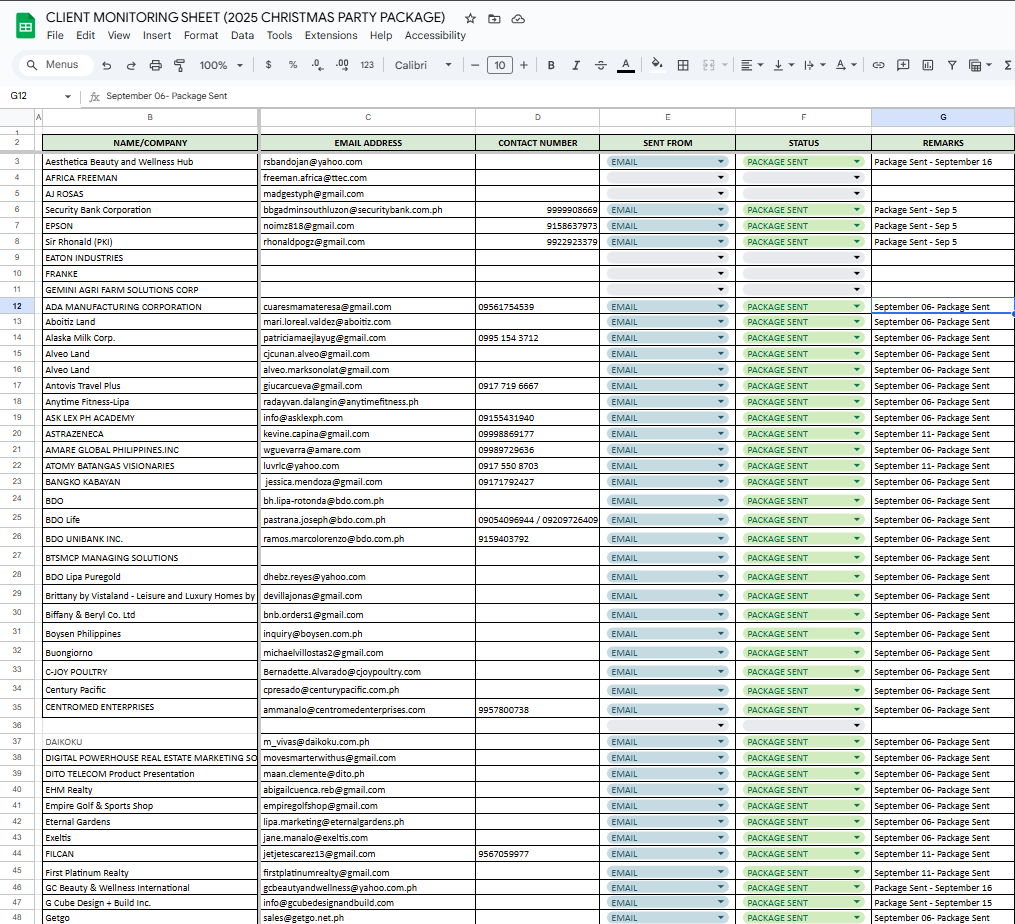Image resolution: width=1015 pixels, height=924 pixels.
Task: Click the Redo icon in toolbar
Action: coord(131,65)
